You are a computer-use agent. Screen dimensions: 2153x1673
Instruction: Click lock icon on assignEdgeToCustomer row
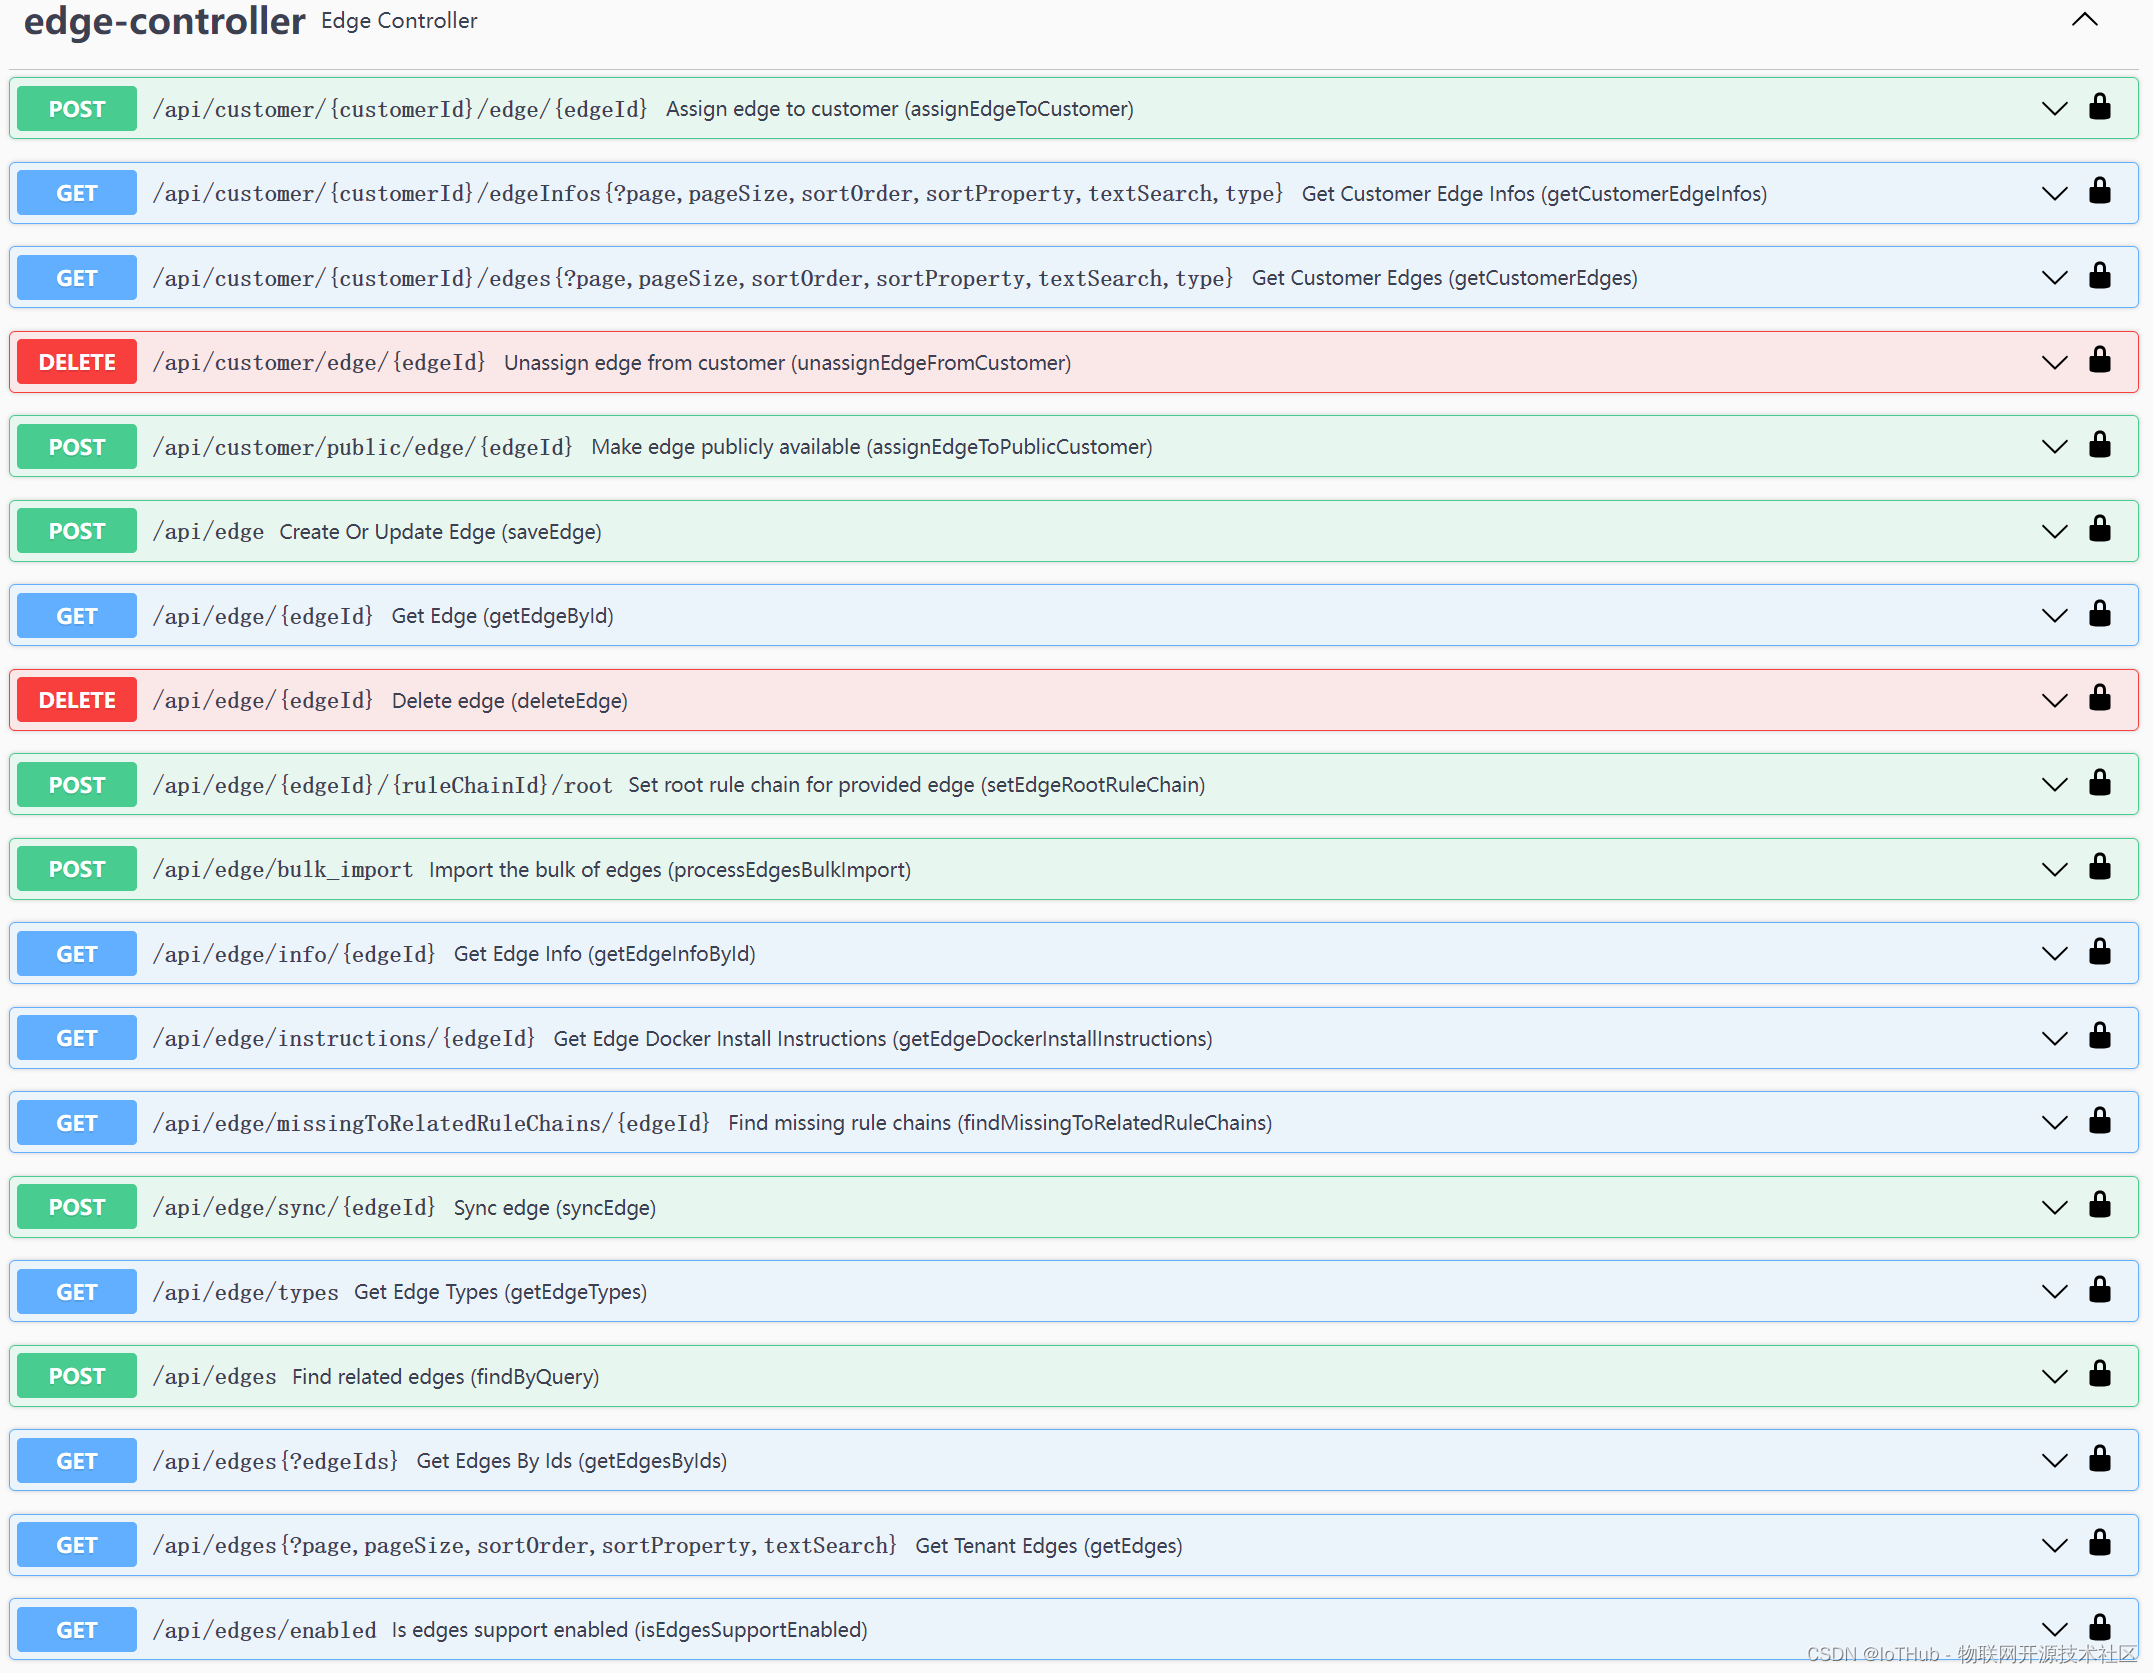click(x=2099, y=107)
